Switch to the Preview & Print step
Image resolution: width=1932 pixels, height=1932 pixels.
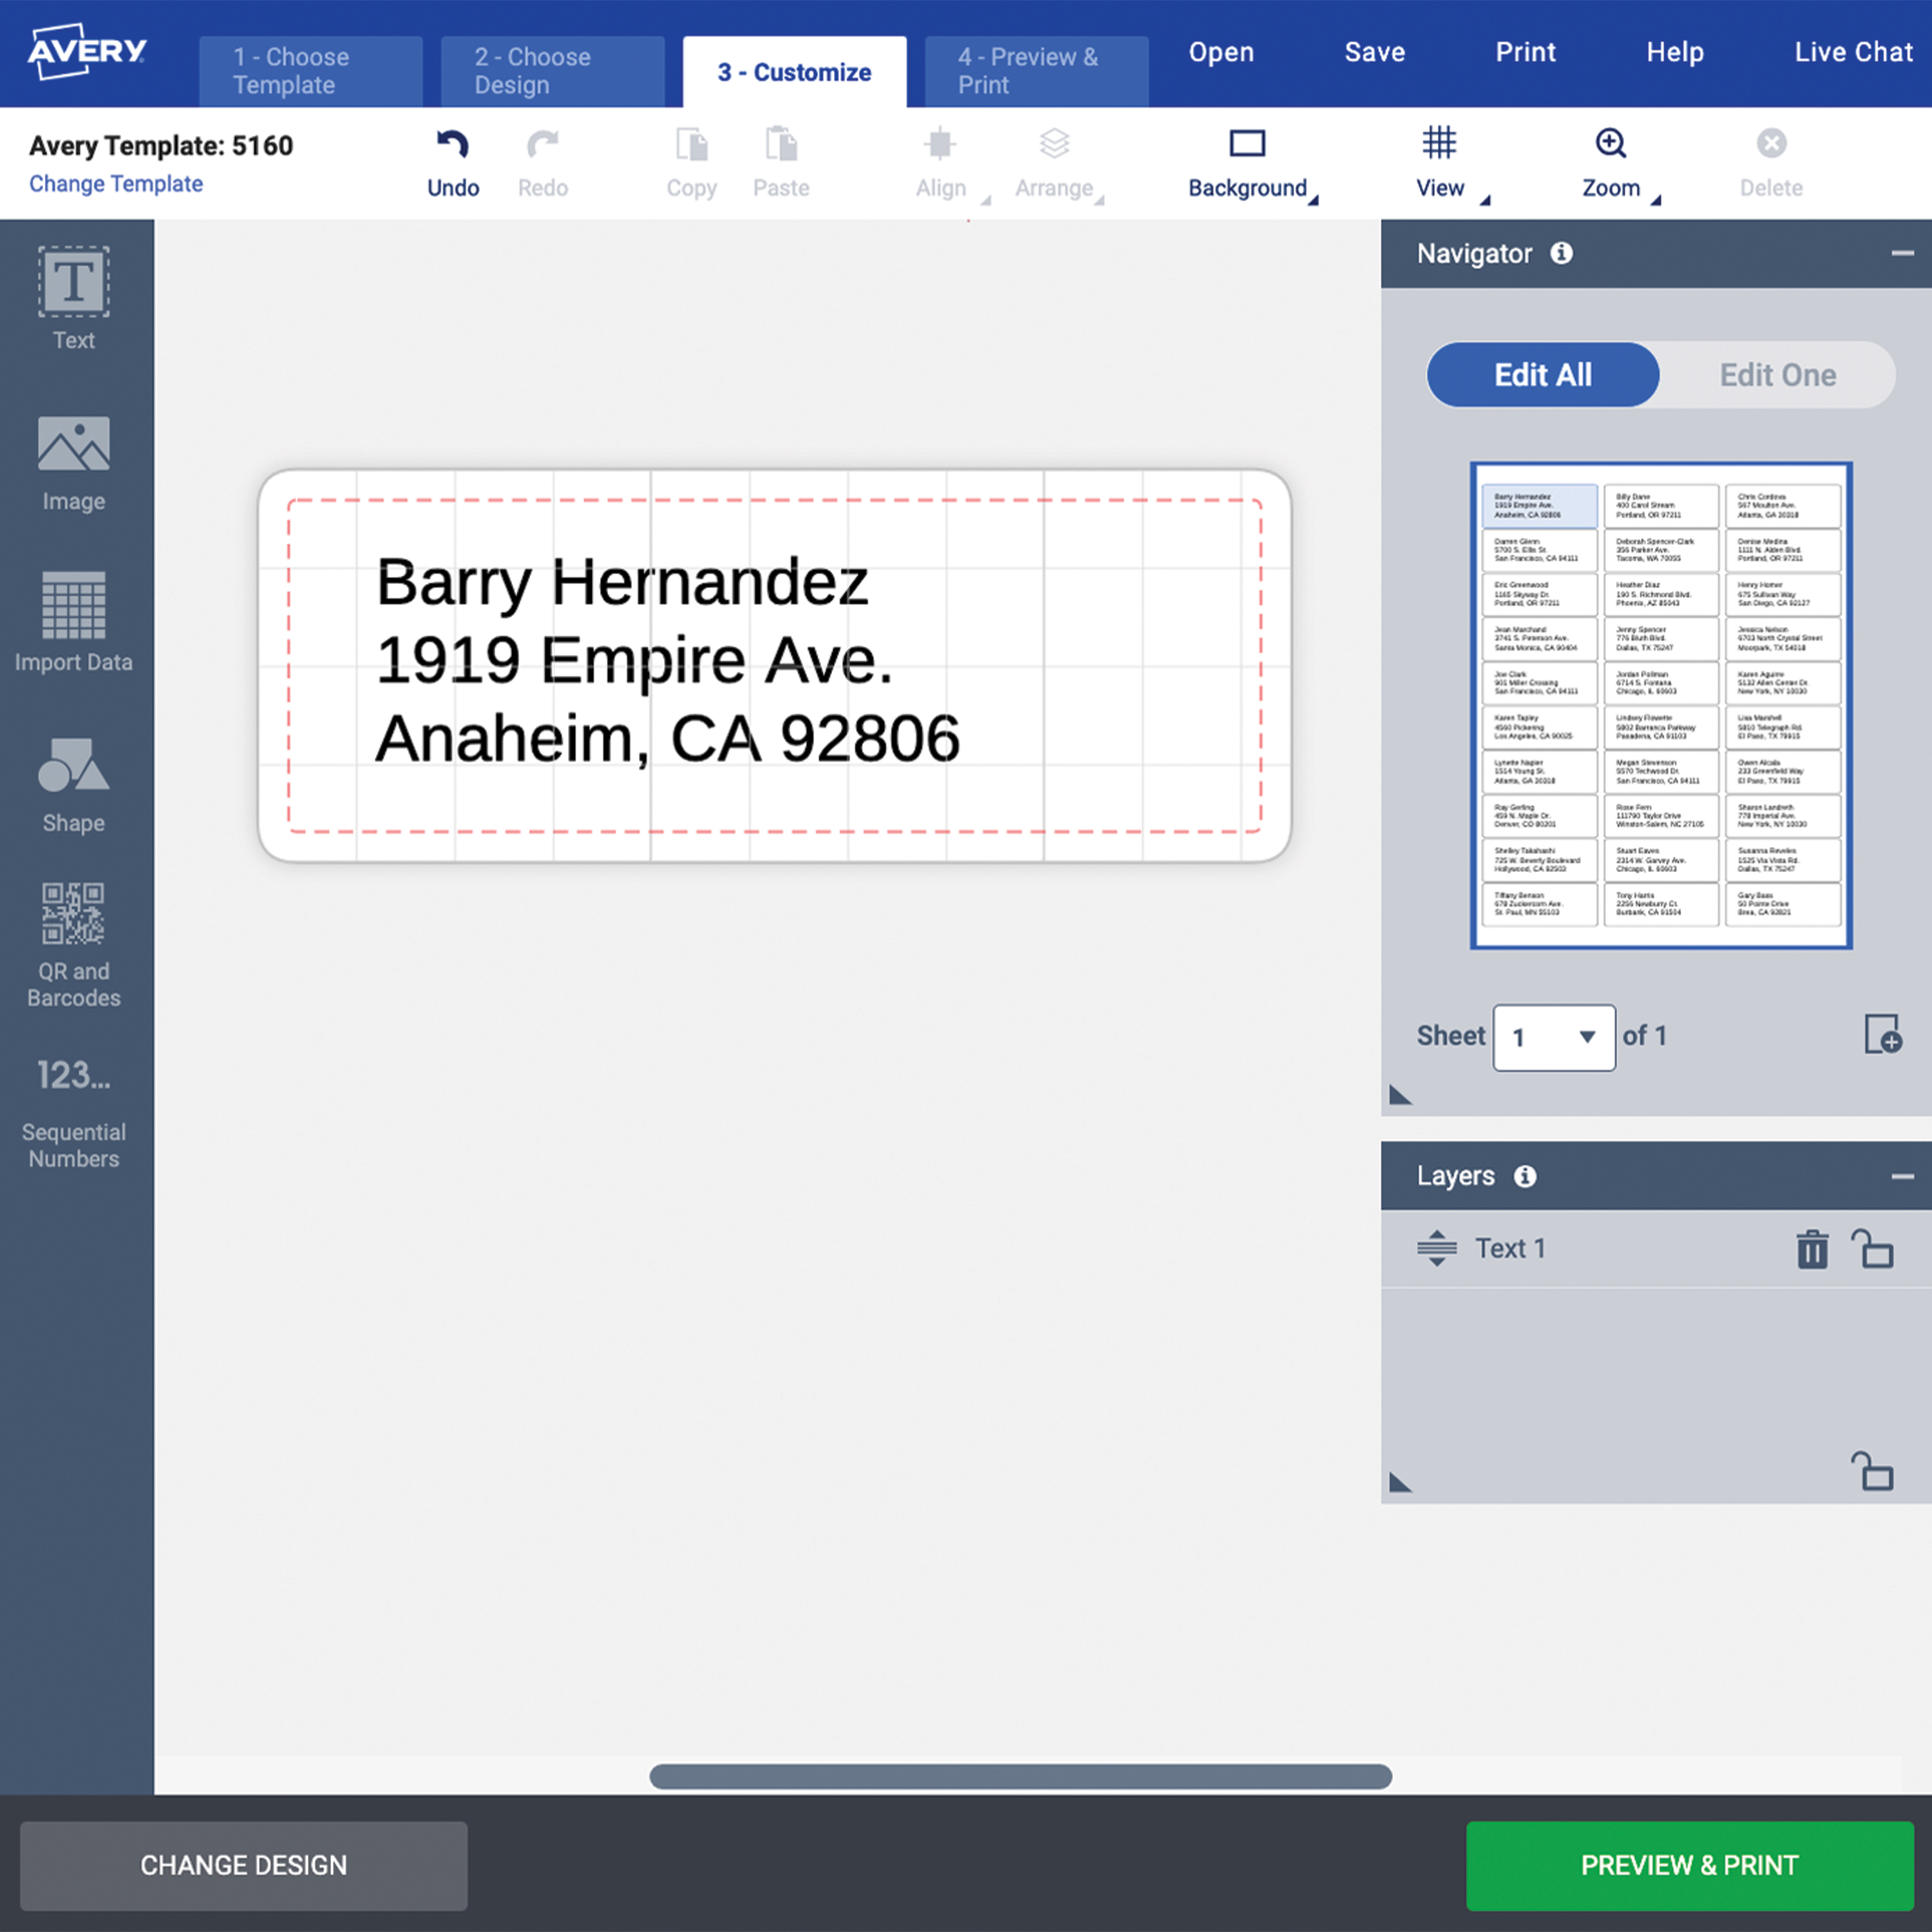(x=1036, y=70)
